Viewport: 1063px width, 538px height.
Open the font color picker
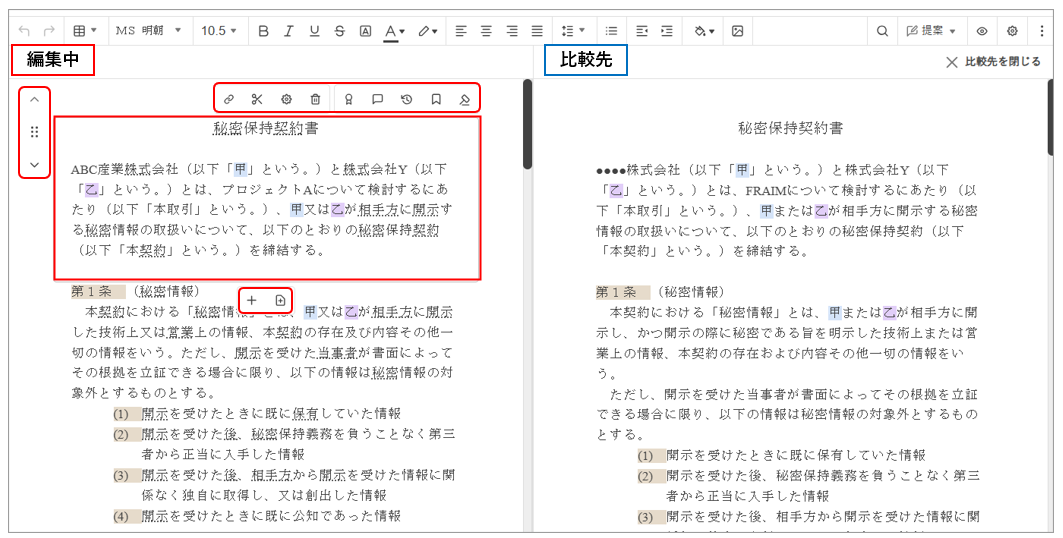point(395,31)
